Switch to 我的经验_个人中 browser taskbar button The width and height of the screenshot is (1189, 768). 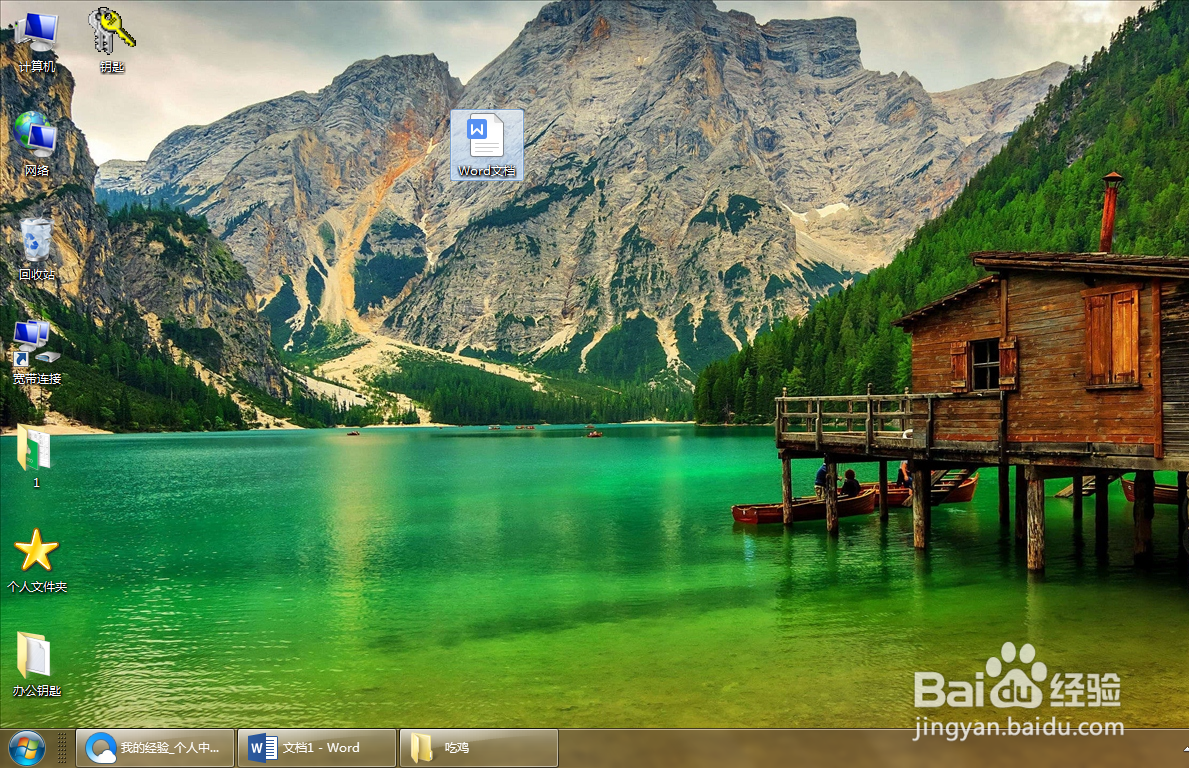[155, 748]
